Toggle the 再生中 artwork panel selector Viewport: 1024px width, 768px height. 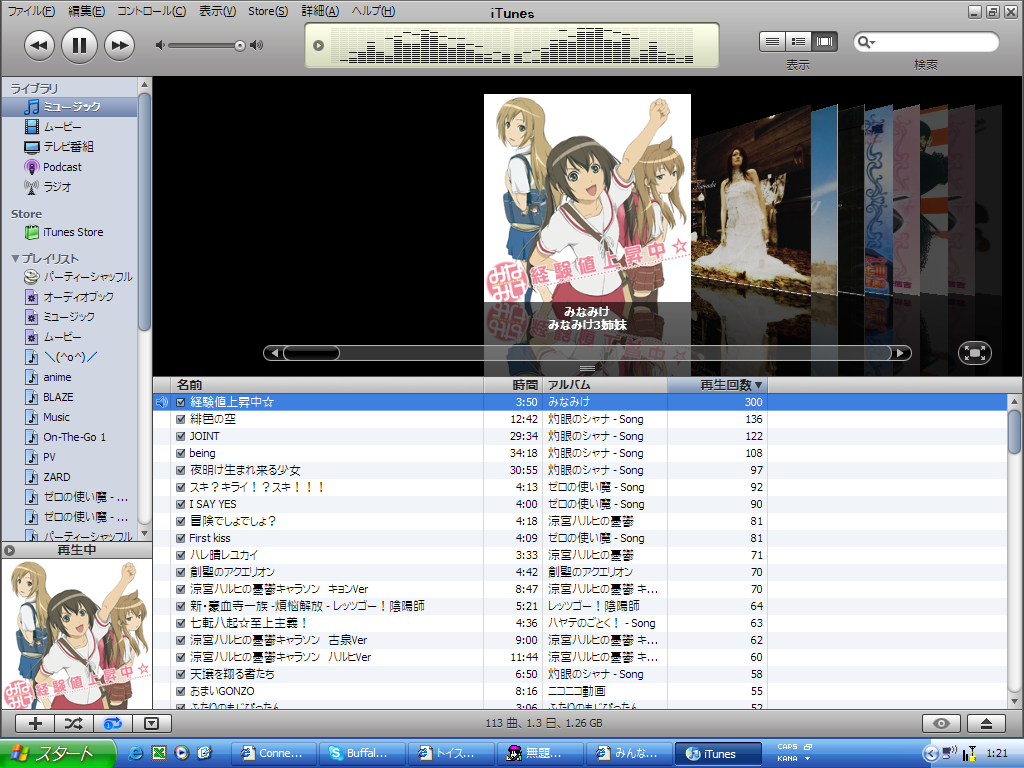point(9,551)
